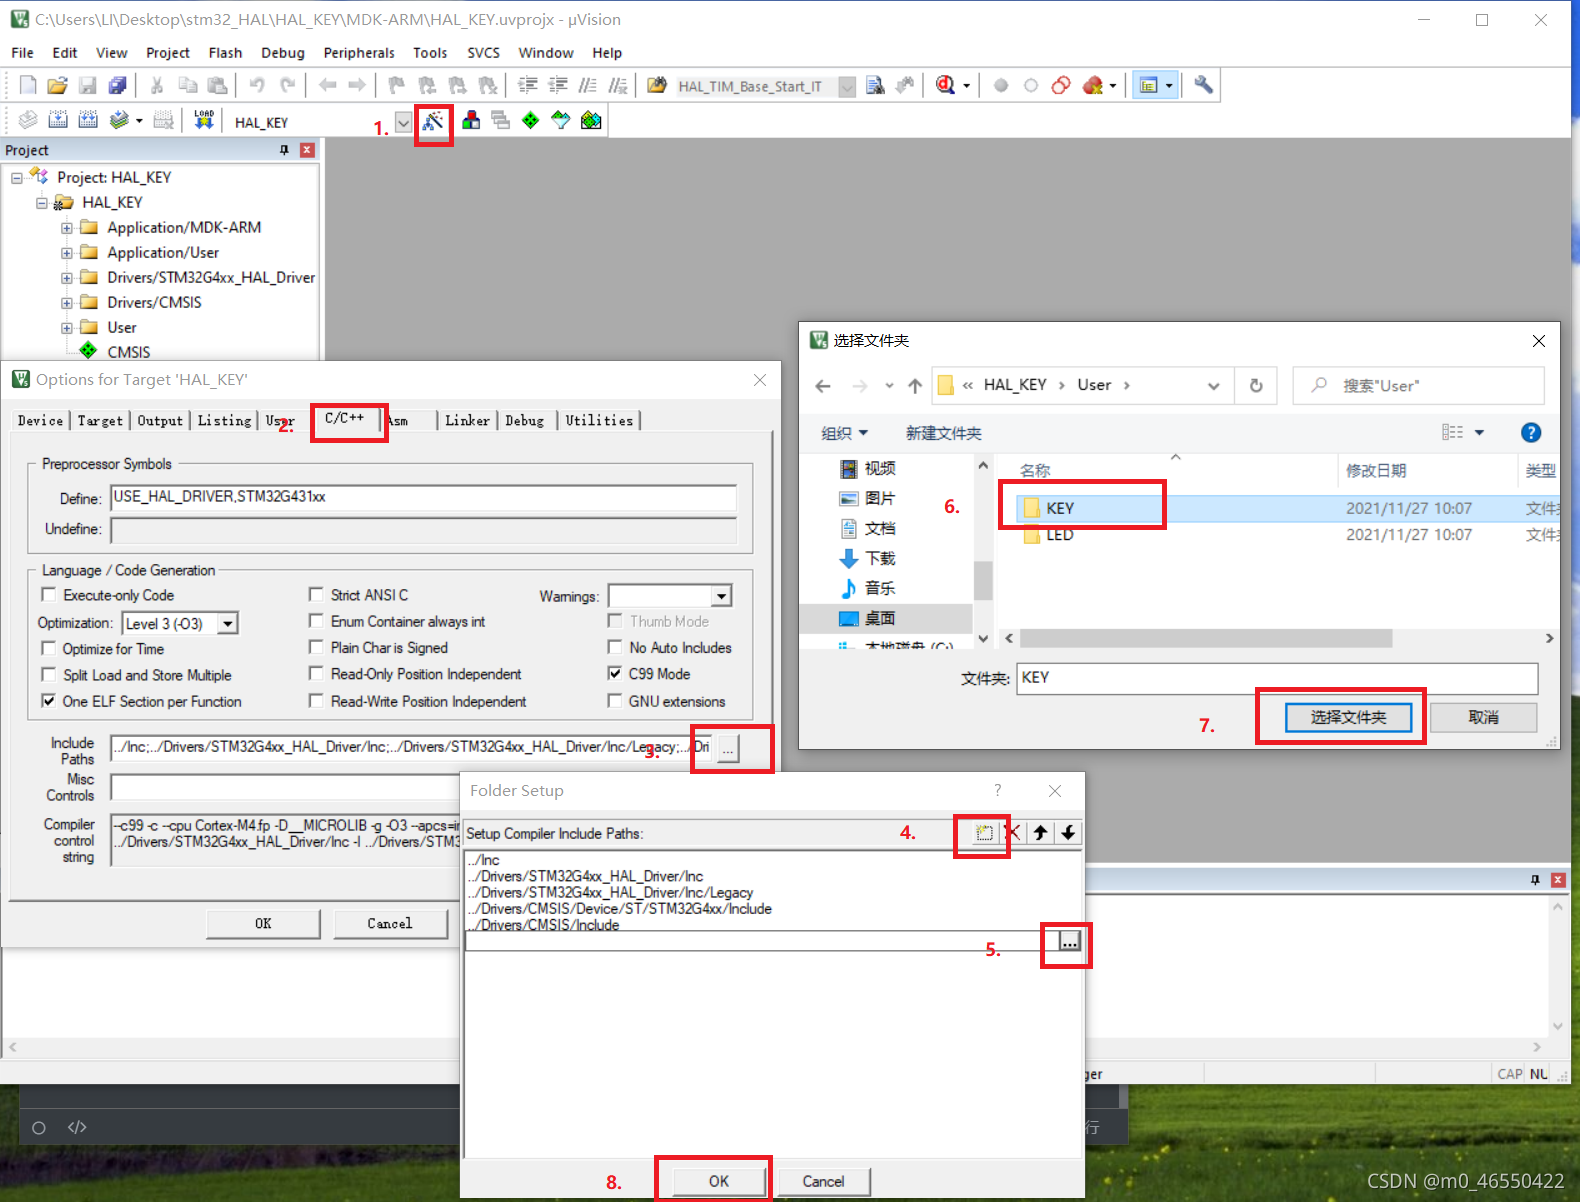The height and width of the screenshot is (1202, 1580).
Task: Click the up-folder arrow in folder picker
Action: [x=915, y=386]
